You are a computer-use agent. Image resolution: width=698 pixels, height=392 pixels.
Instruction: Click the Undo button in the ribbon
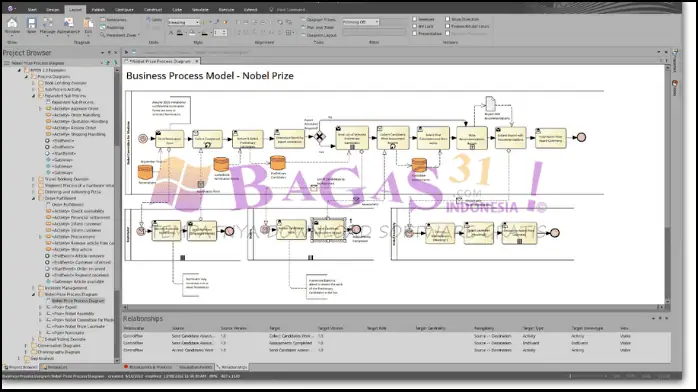tap(154, 20)
